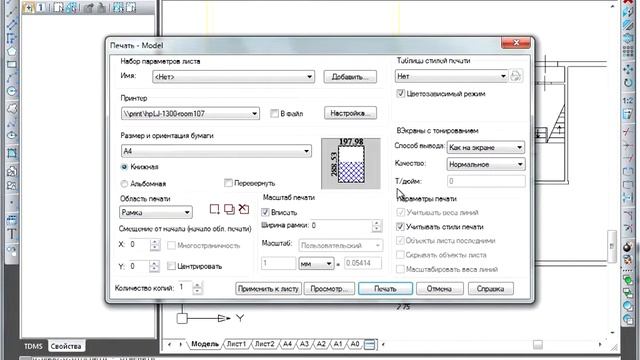This screenshot has width=640, height=360.
Task: Switch to the 'Лист2' tab
Action: [x=264, y=344]
